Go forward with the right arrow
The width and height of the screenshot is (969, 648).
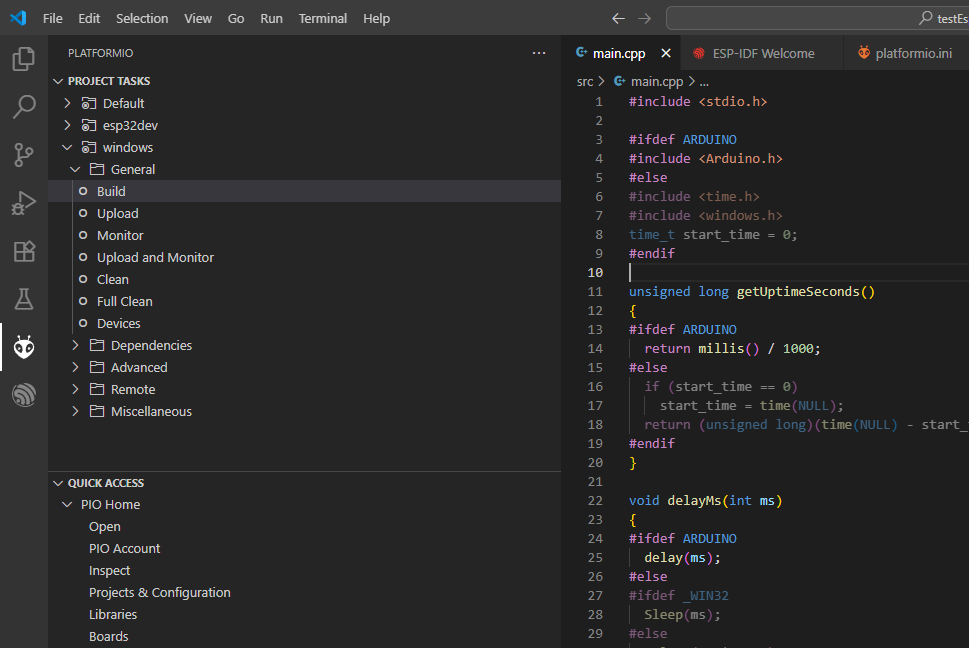tap(645, 19)
